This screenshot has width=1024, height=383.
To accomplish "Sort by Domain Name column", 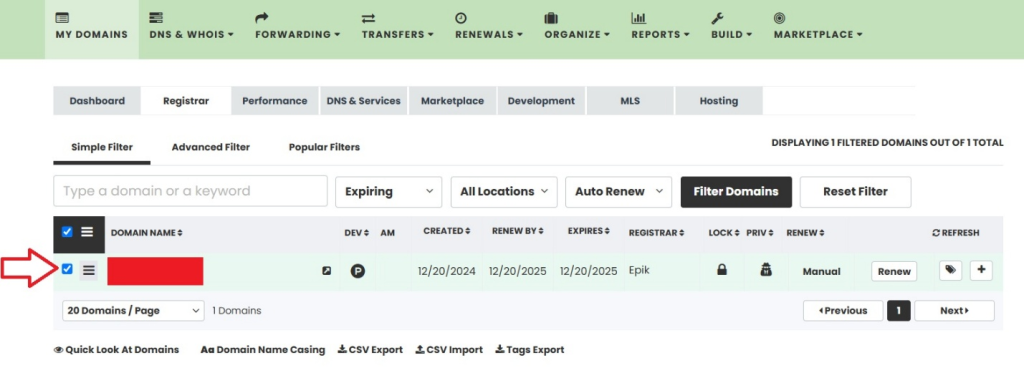I will tap(147, 233).
